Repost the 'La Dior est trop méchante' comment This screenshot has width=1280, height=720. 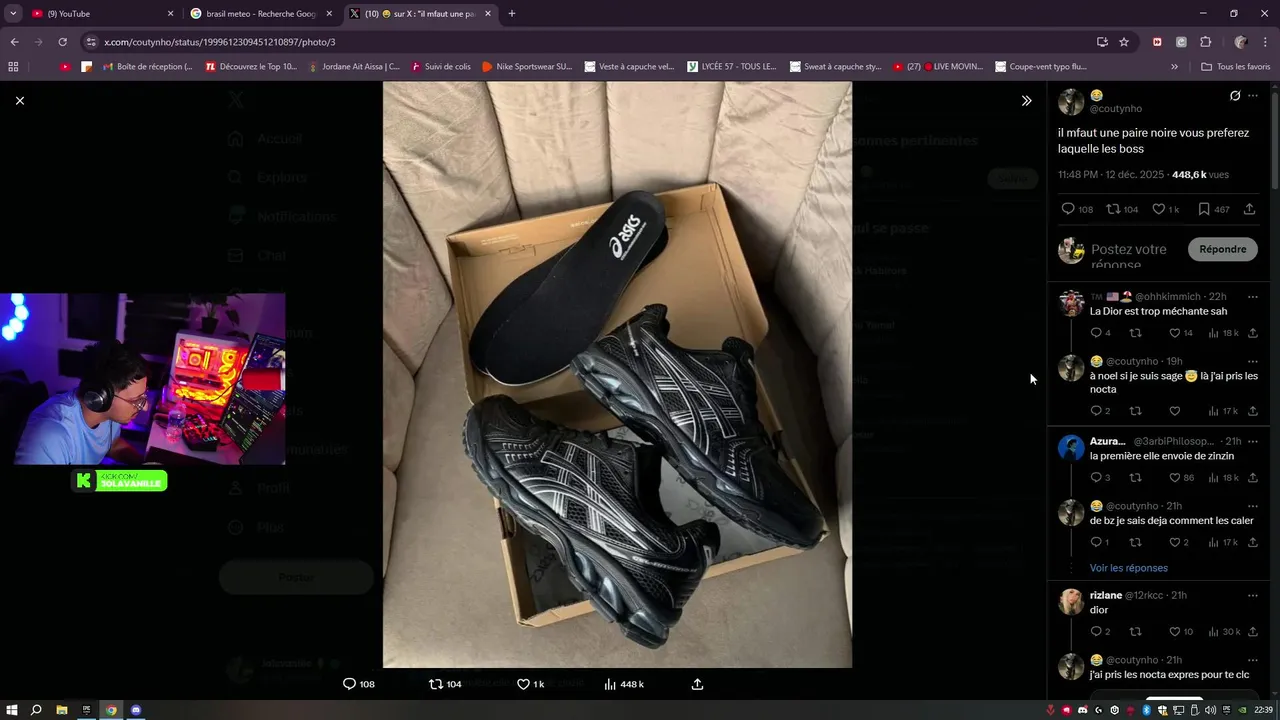tap(1135, 333)
